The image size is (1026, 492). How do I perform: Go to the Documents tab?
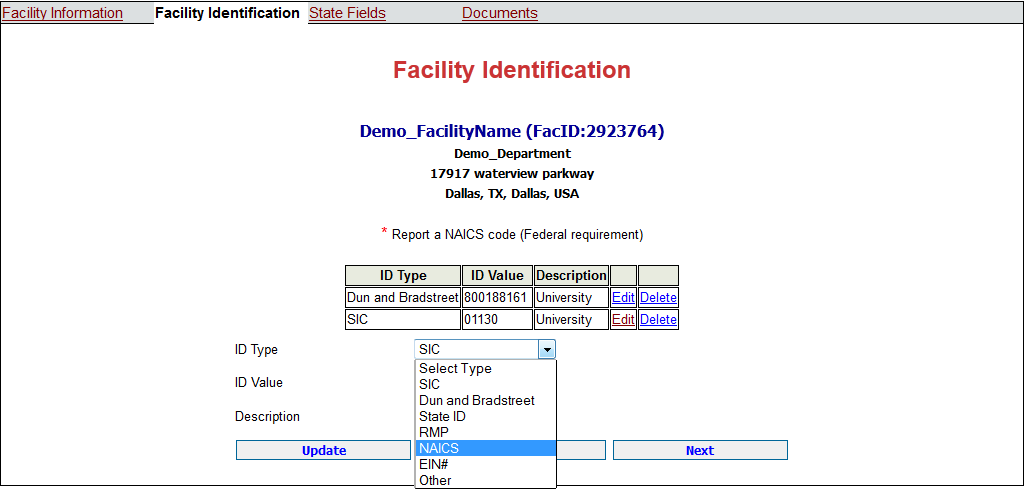(500, 13)
